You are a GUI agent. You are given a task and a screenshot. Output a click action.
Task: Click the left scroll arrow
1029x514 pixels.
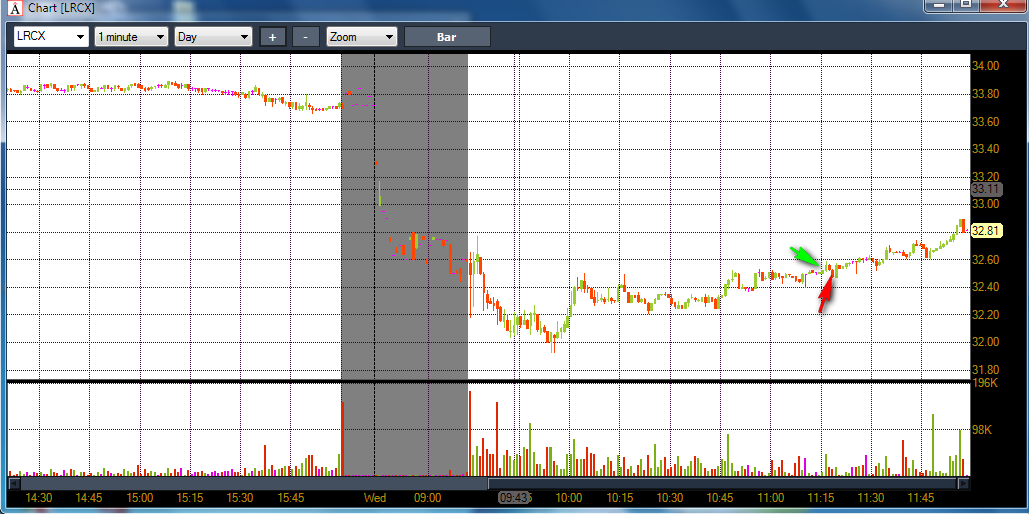(x=12, y=483)
